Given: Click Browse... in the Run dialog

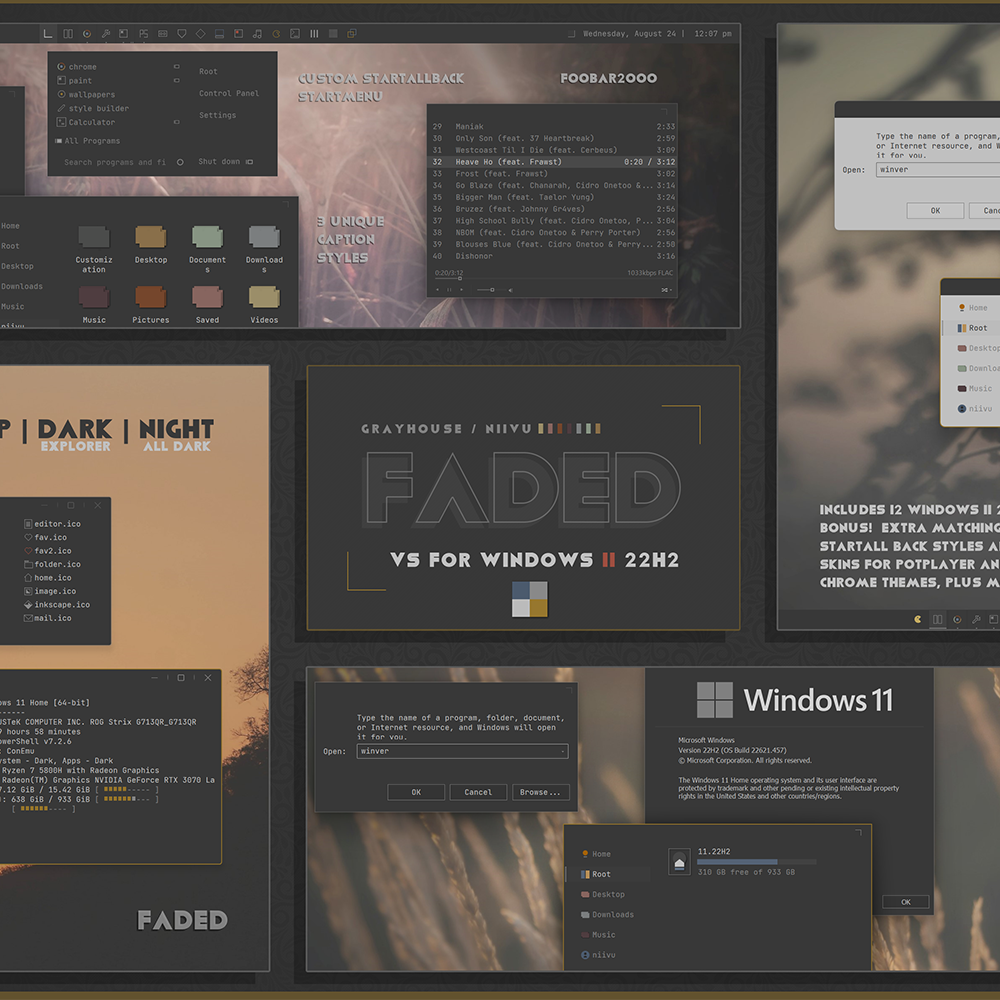Looking at the screenshot, I should [541, 792].
